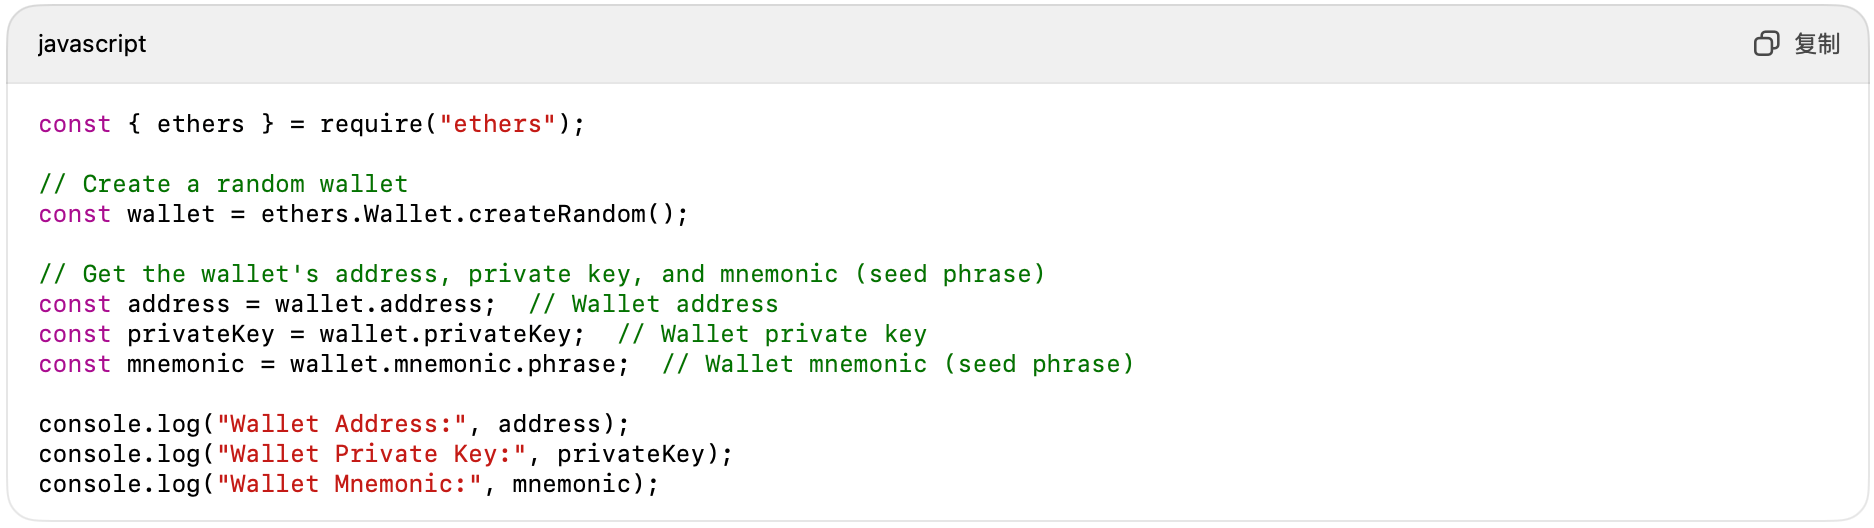The width and height of the screenshot is (1874, 528).
Task: Click the copy icon in code header
Action: 1766,44
